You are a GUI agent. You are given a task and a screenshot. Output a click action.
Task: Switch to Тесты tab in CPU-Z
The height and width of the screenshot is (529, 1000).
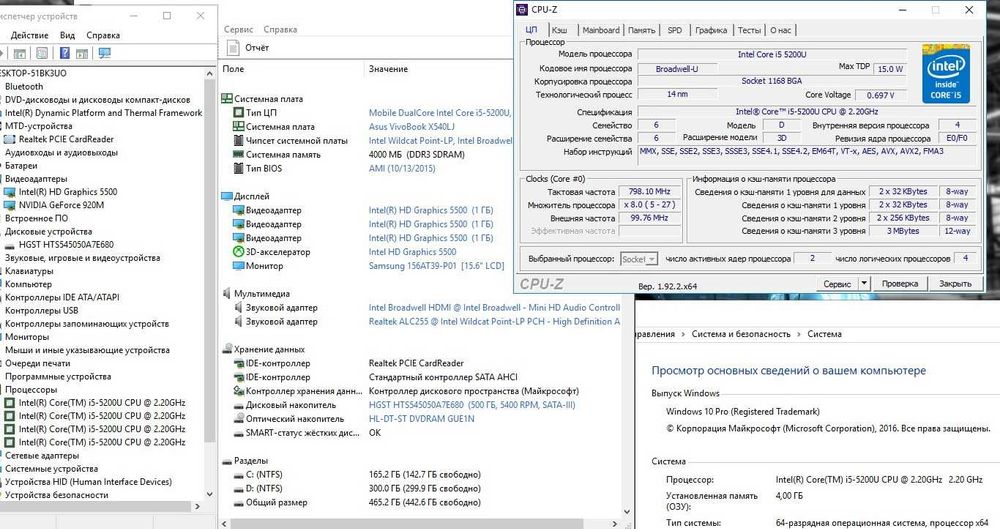(x=749, y=30)
